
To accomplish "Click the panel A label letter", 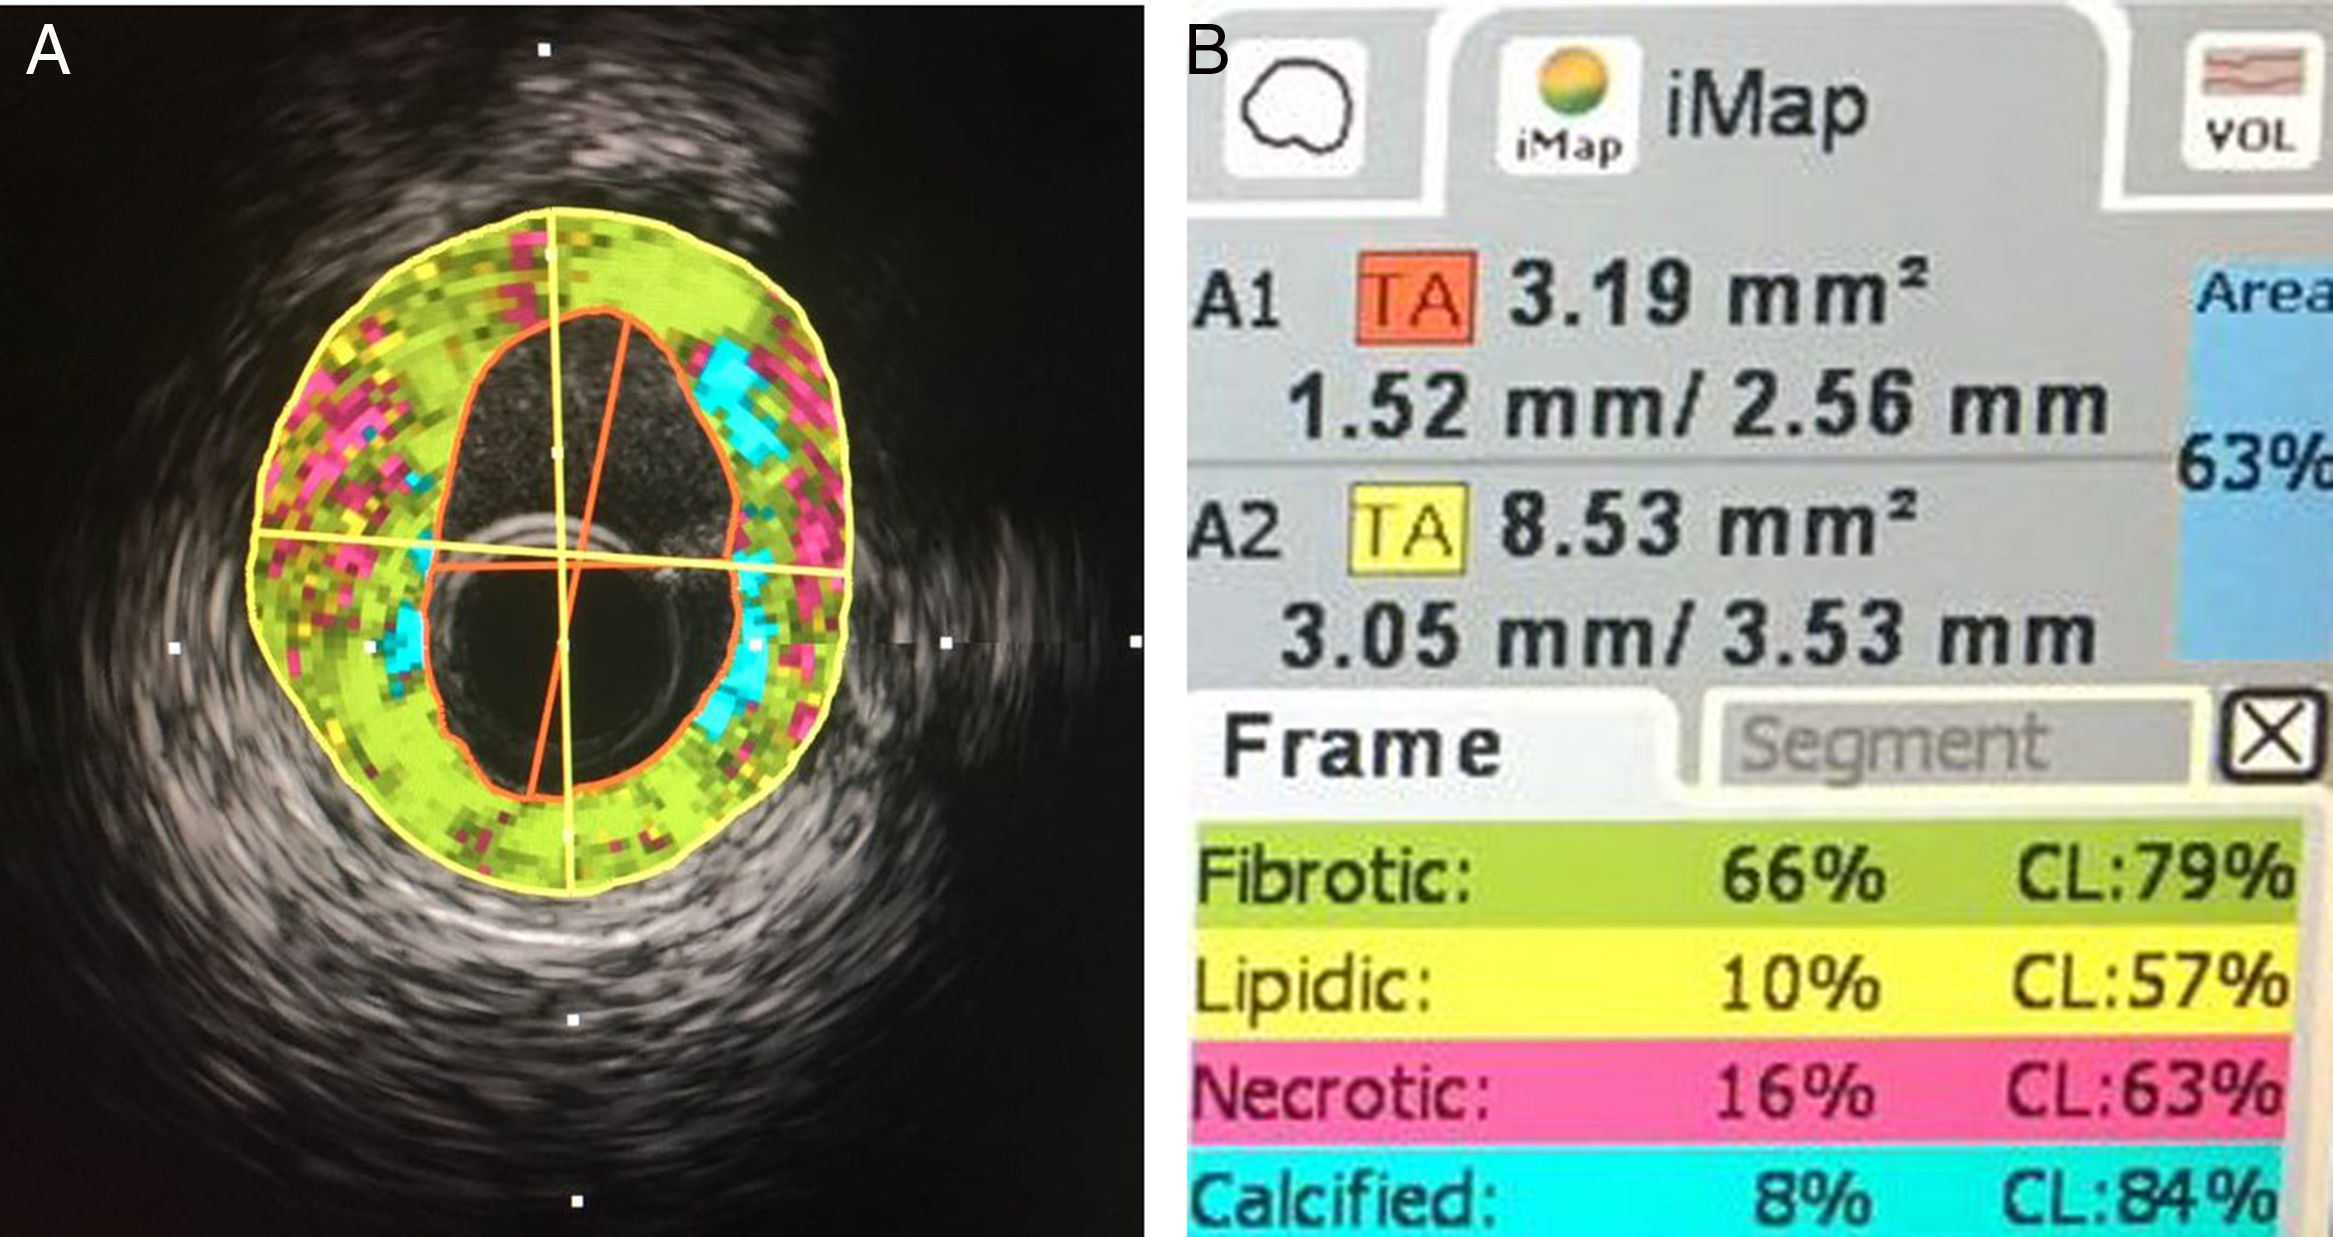I will pyautogui.click(x=47, y=50).
